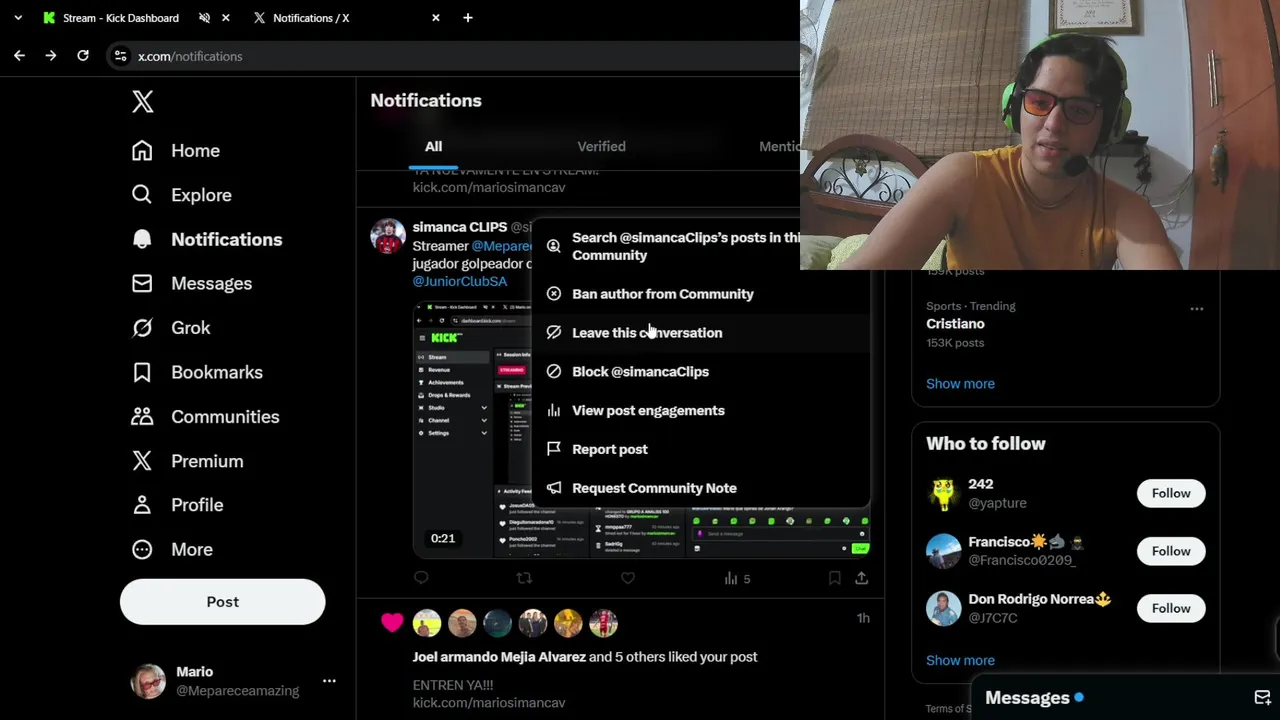Image resolution: width=1280 pixels, height=720 pixels.
Task: Open account menu dots beside Mario
Action: [x=329, y=681]
